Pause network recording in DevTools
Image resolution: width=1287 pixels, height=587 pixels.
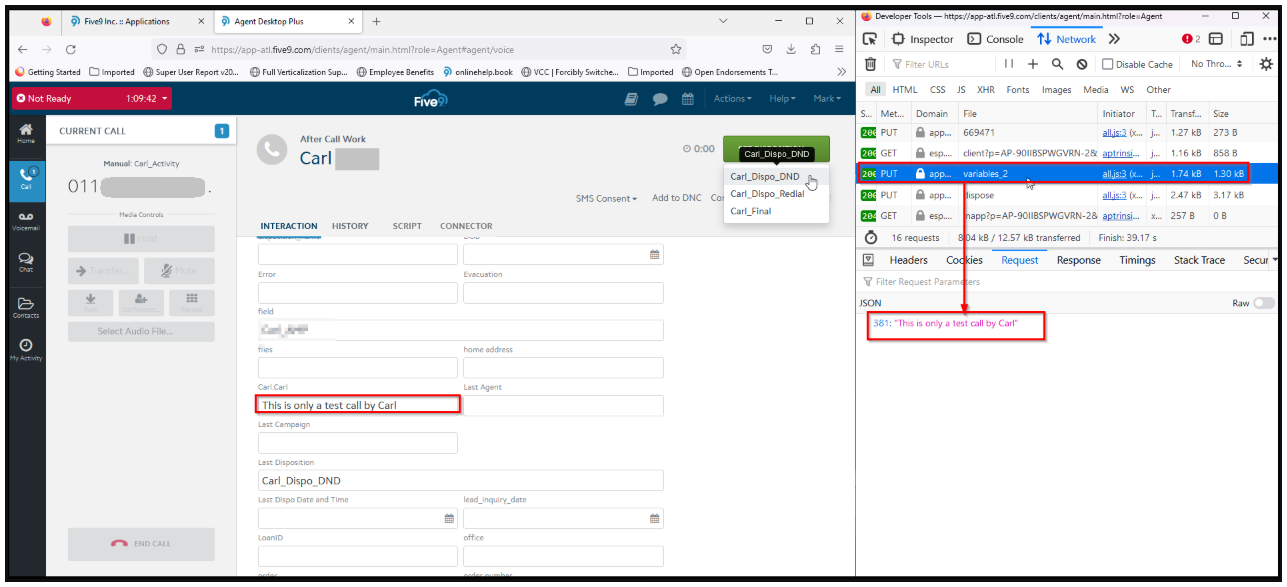[1010, 64]
